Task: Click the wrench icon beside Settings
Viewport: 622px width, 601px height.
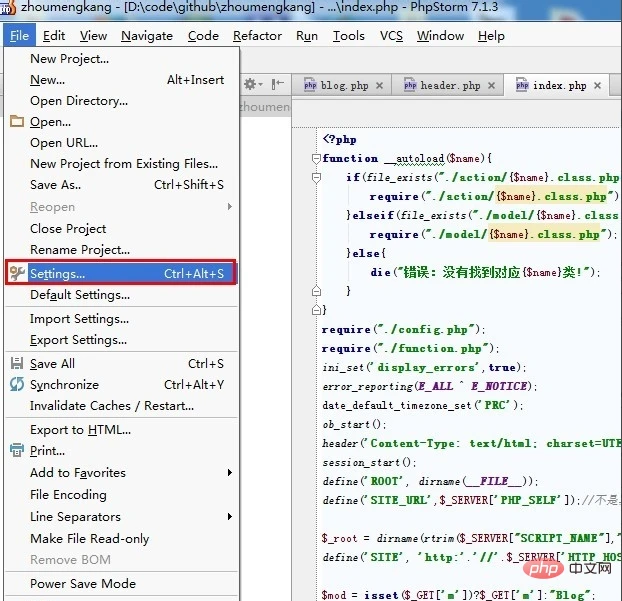Action: click(x=17, y=273)
